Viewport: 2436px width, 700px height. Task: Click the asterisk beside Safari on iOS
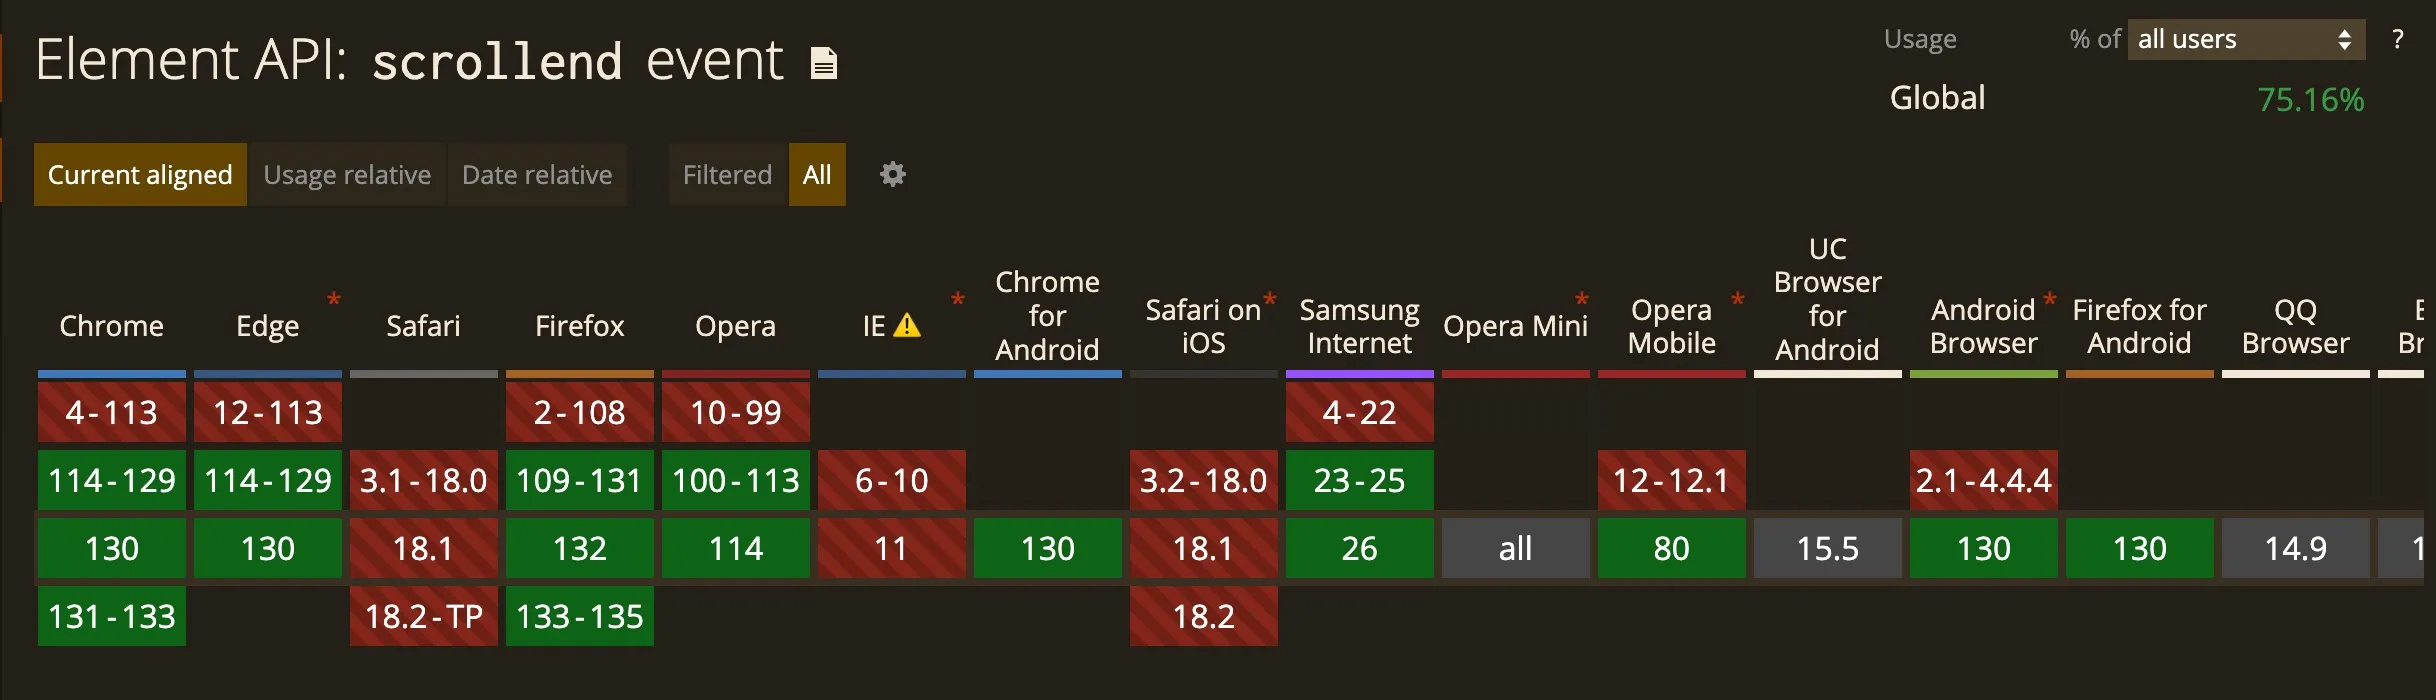tap(1270, 299)
